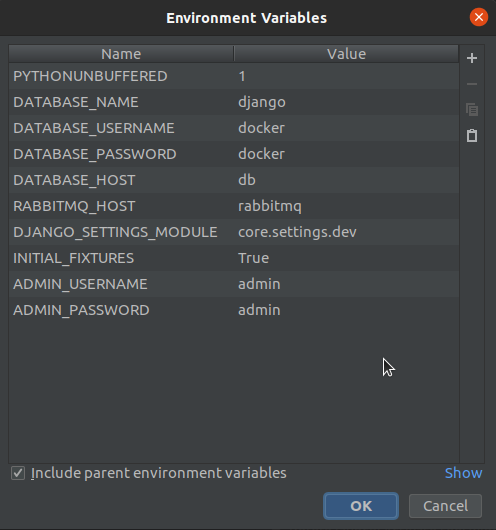Select the DATABASE_HOST name cell
Viewport: 496px width, 530px height.
121,180
